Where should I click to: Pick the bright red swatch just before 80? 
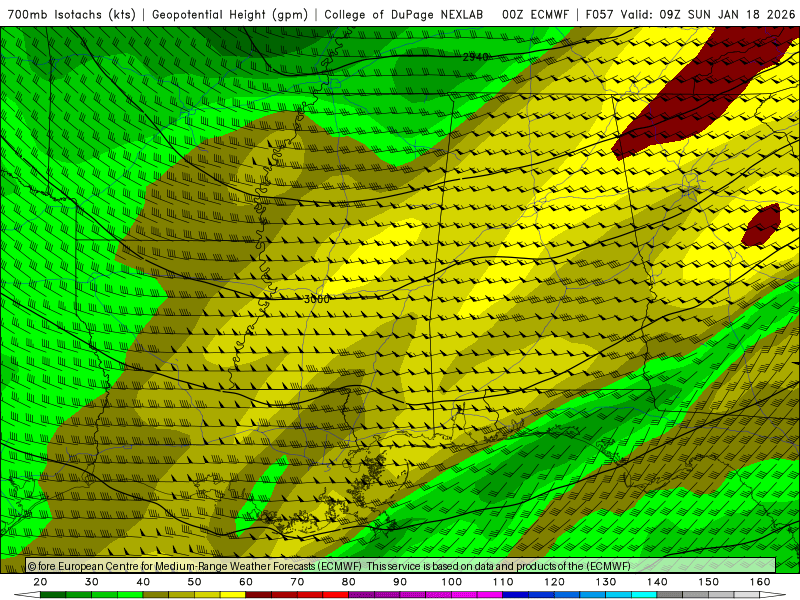pyautogui.click(x=336, y=595)
